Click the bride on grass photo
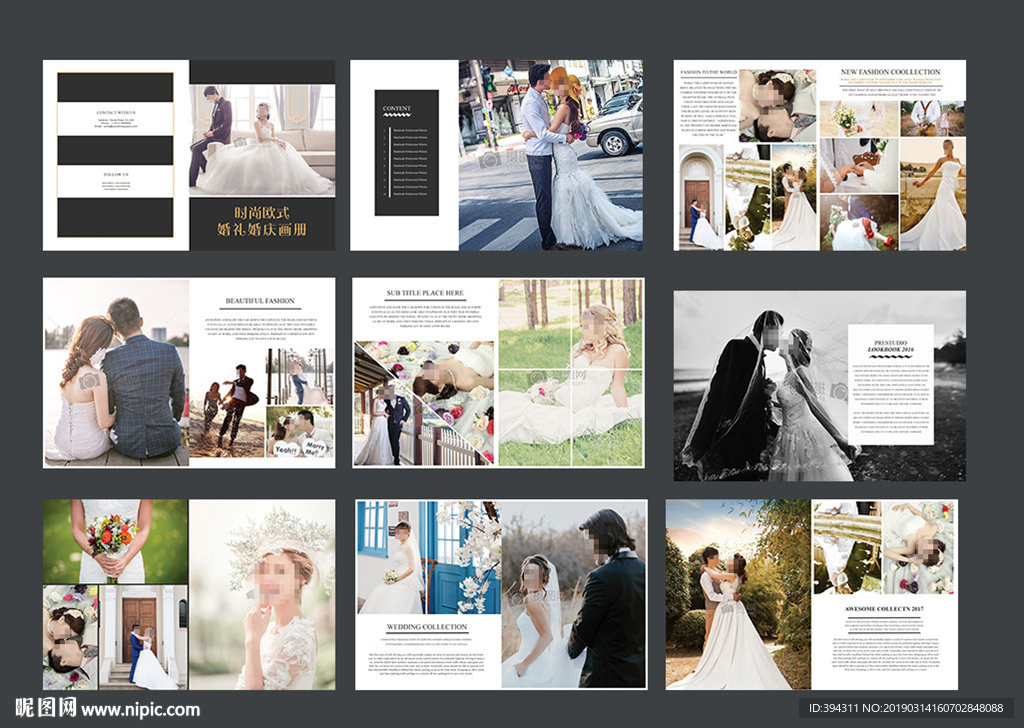1024x728 pixels. click(571, 373)
